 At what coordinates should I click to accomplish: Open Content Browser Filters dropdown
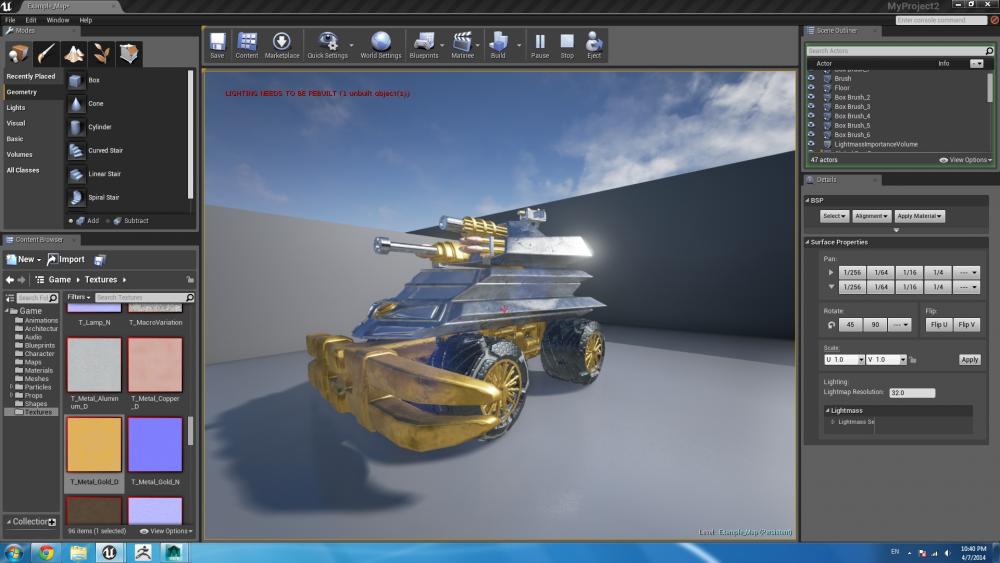(x=79, y=297)
